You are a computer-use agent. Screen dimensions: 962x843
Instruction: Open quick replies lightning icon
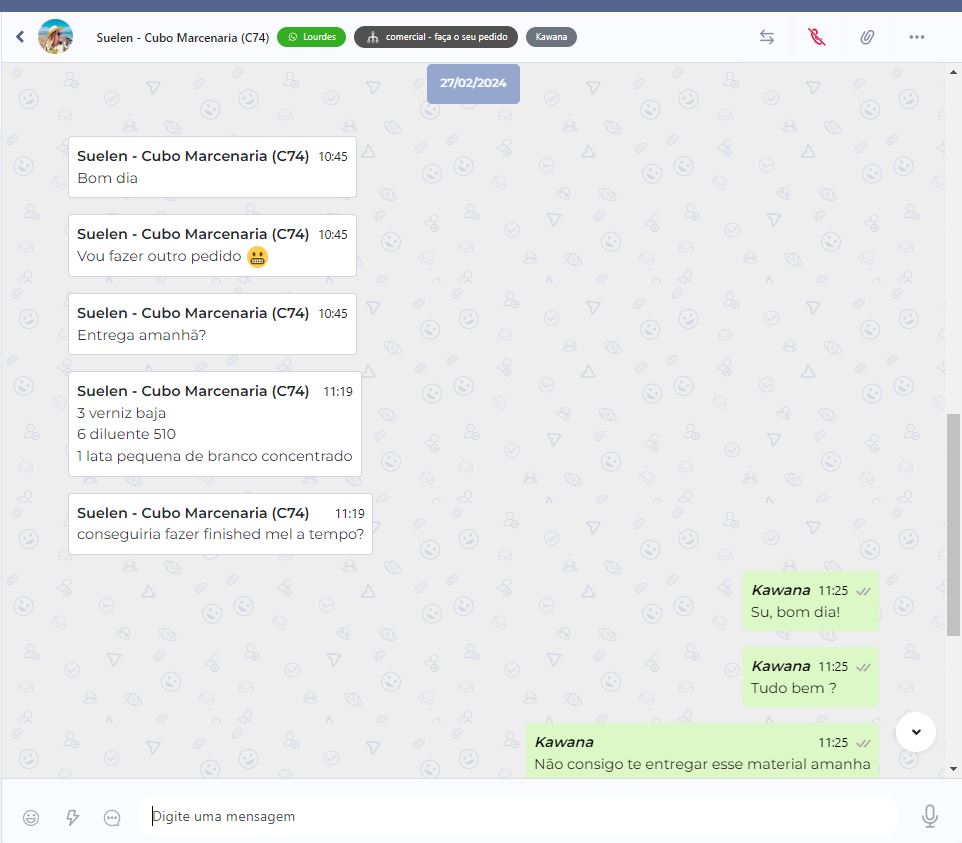click(72, 817)
